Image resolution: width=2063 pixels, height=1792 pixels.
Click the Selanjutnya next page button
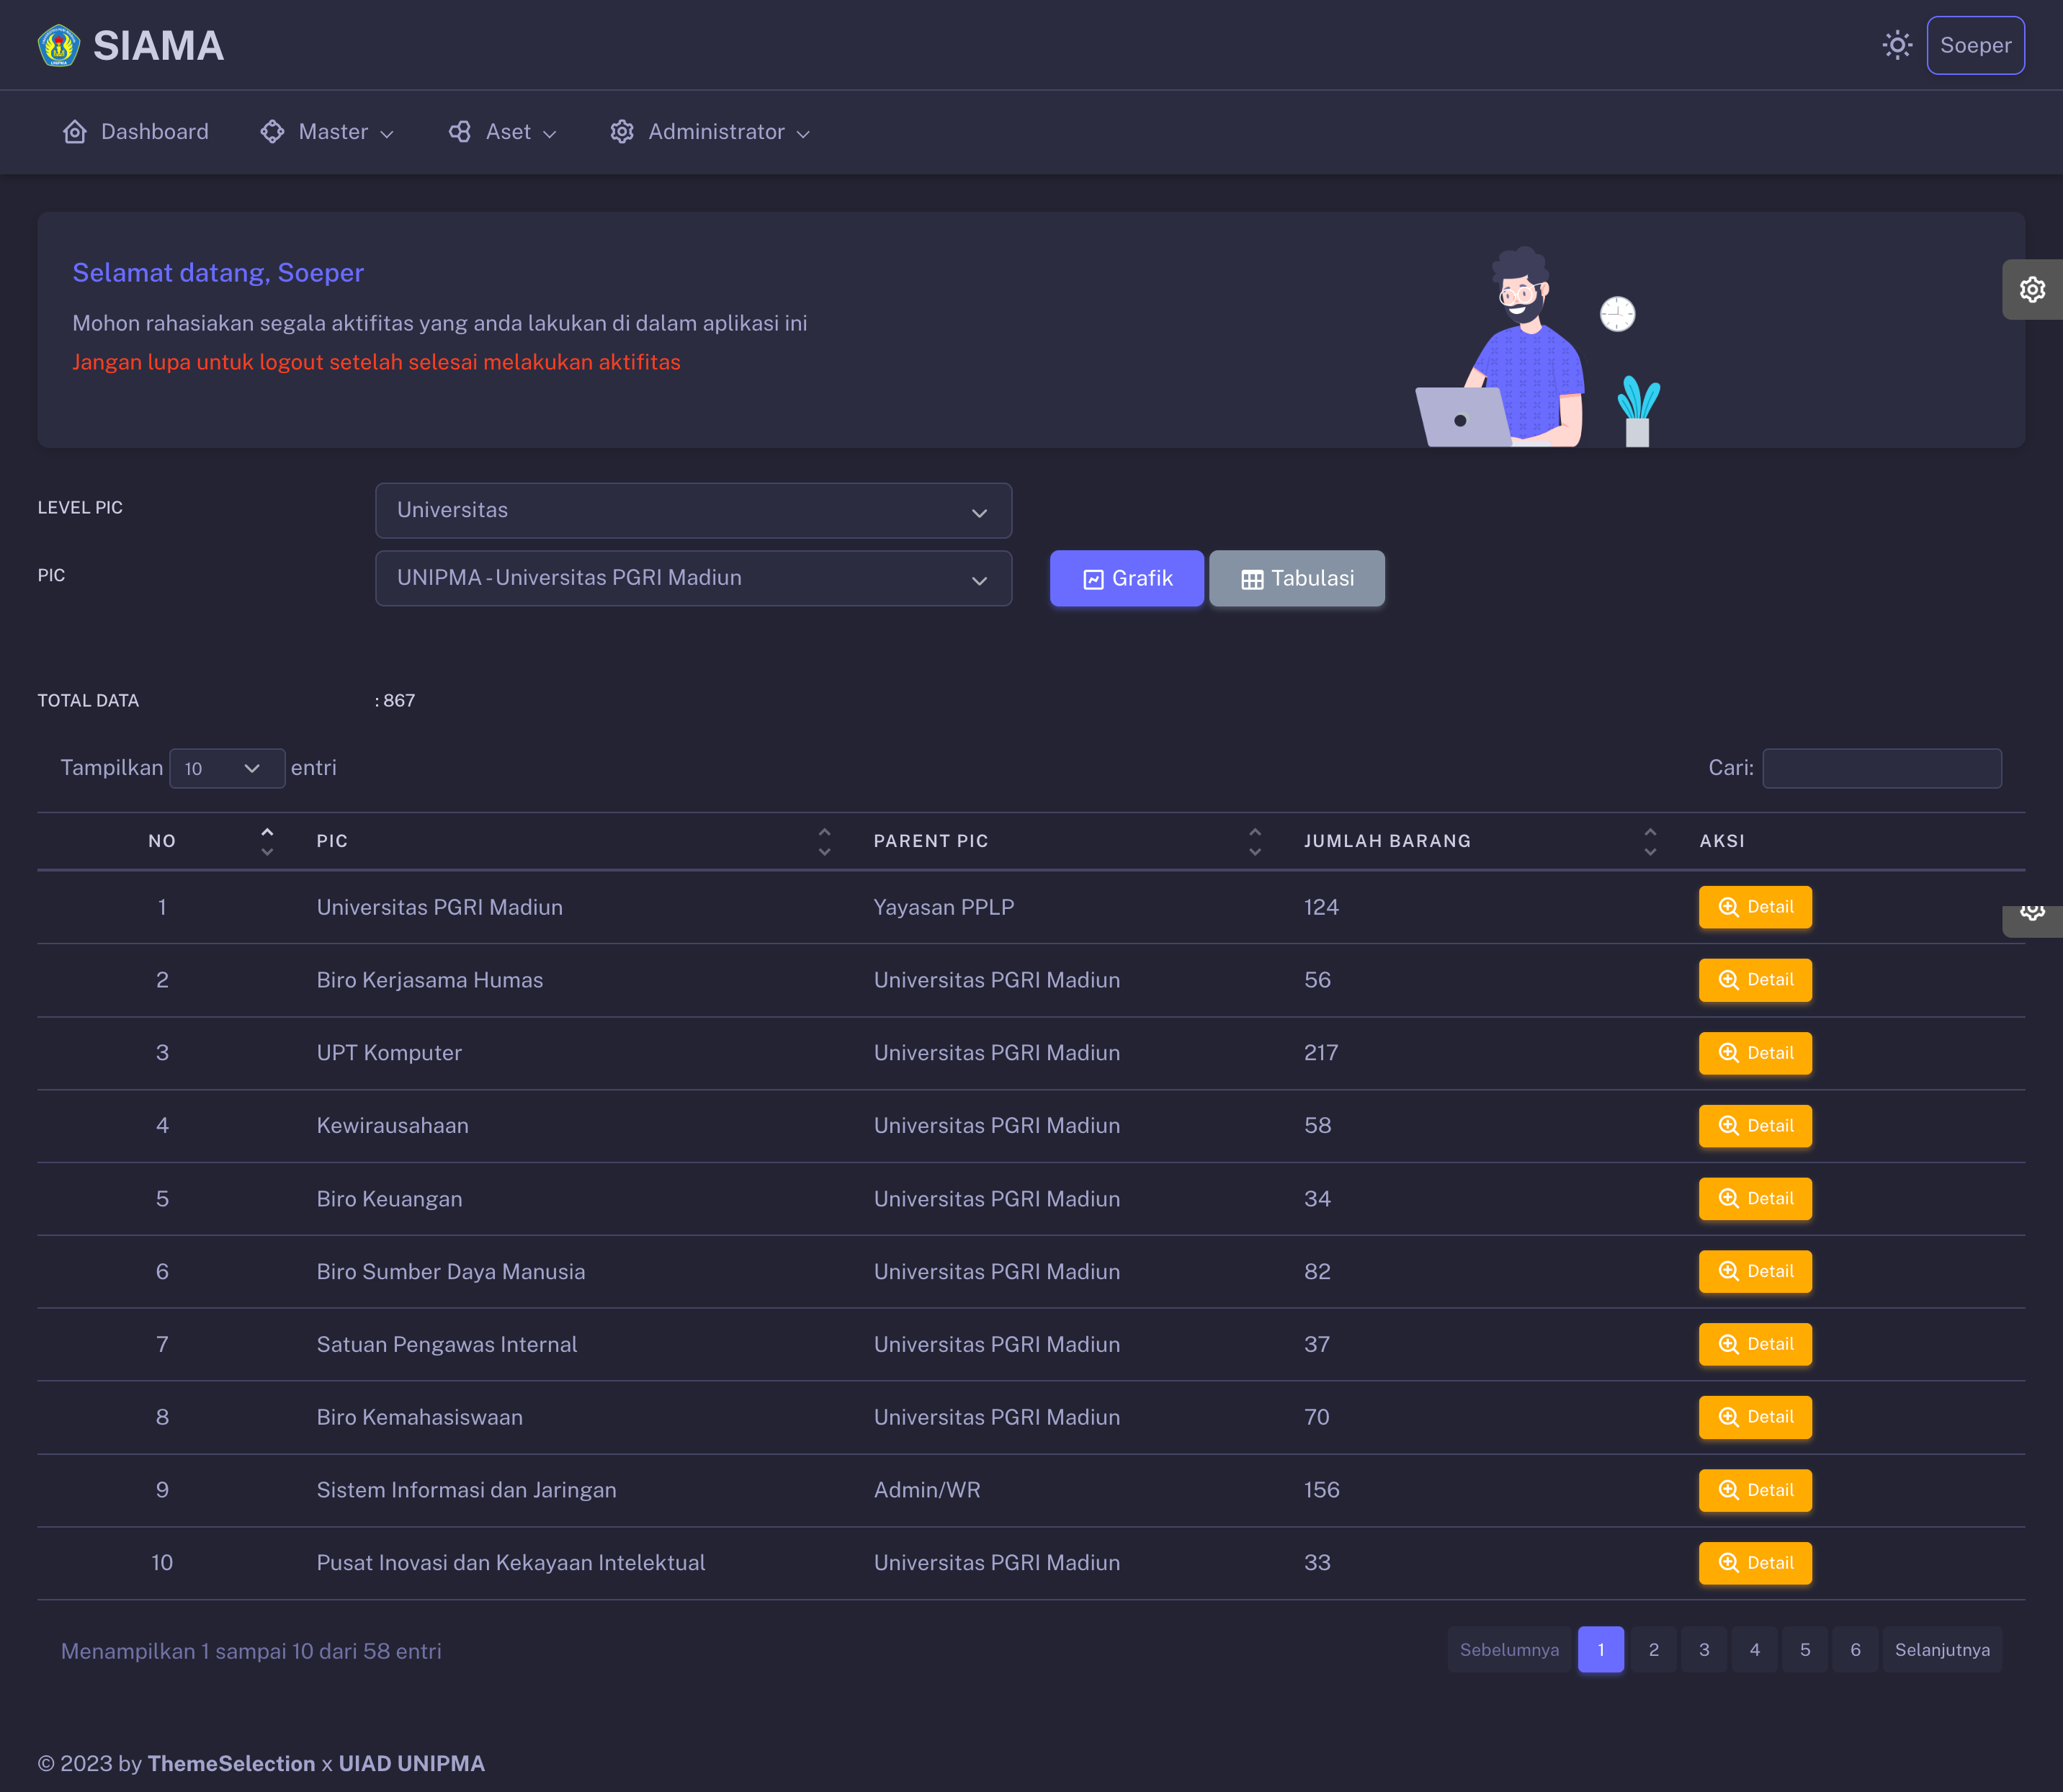click(1941, 1650)
